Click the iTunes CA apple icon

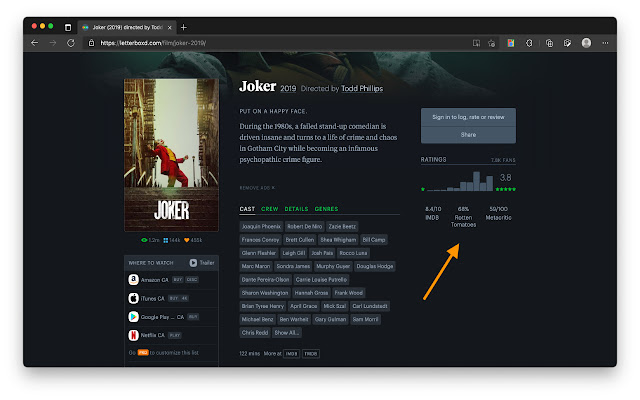(x=133, y=298)
